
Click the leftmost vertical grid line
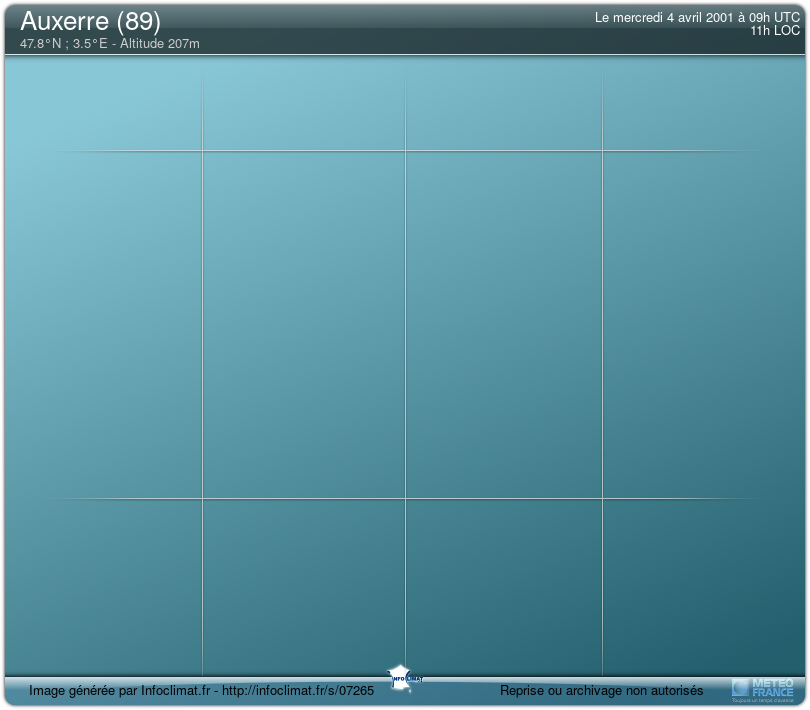202,320
